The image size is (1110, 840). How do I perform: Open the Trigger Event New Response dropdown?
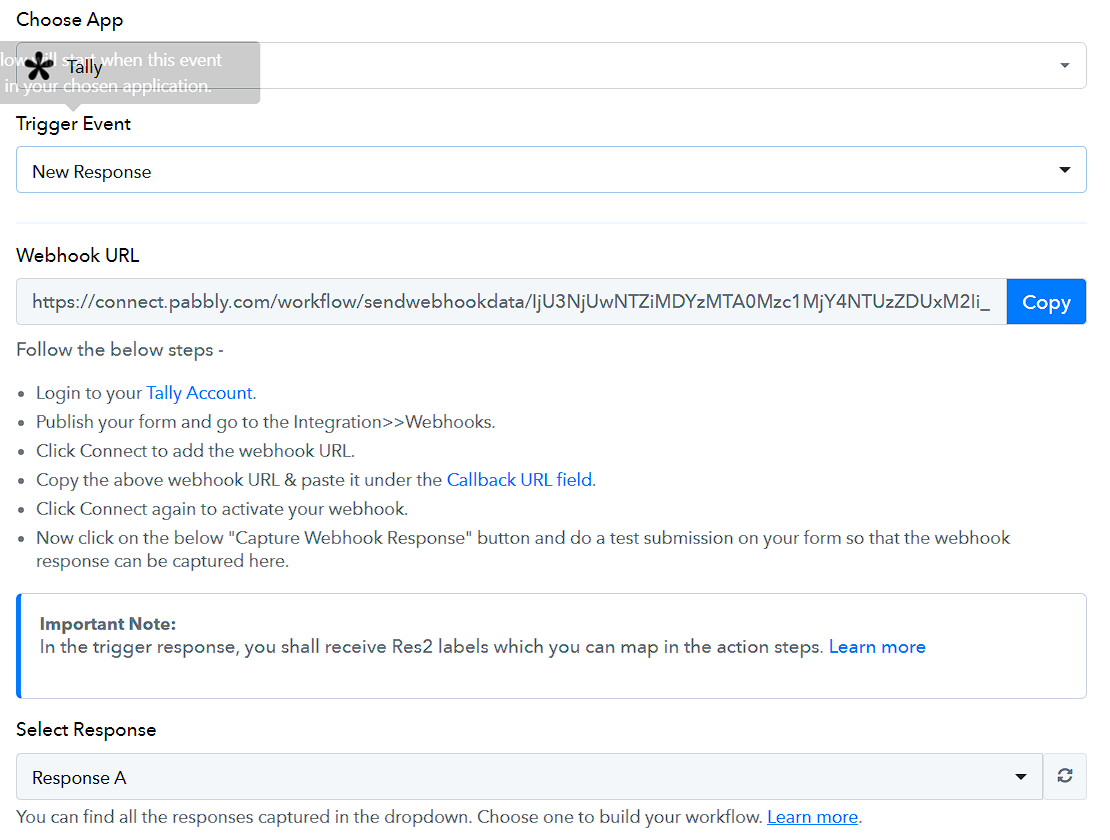551,170
